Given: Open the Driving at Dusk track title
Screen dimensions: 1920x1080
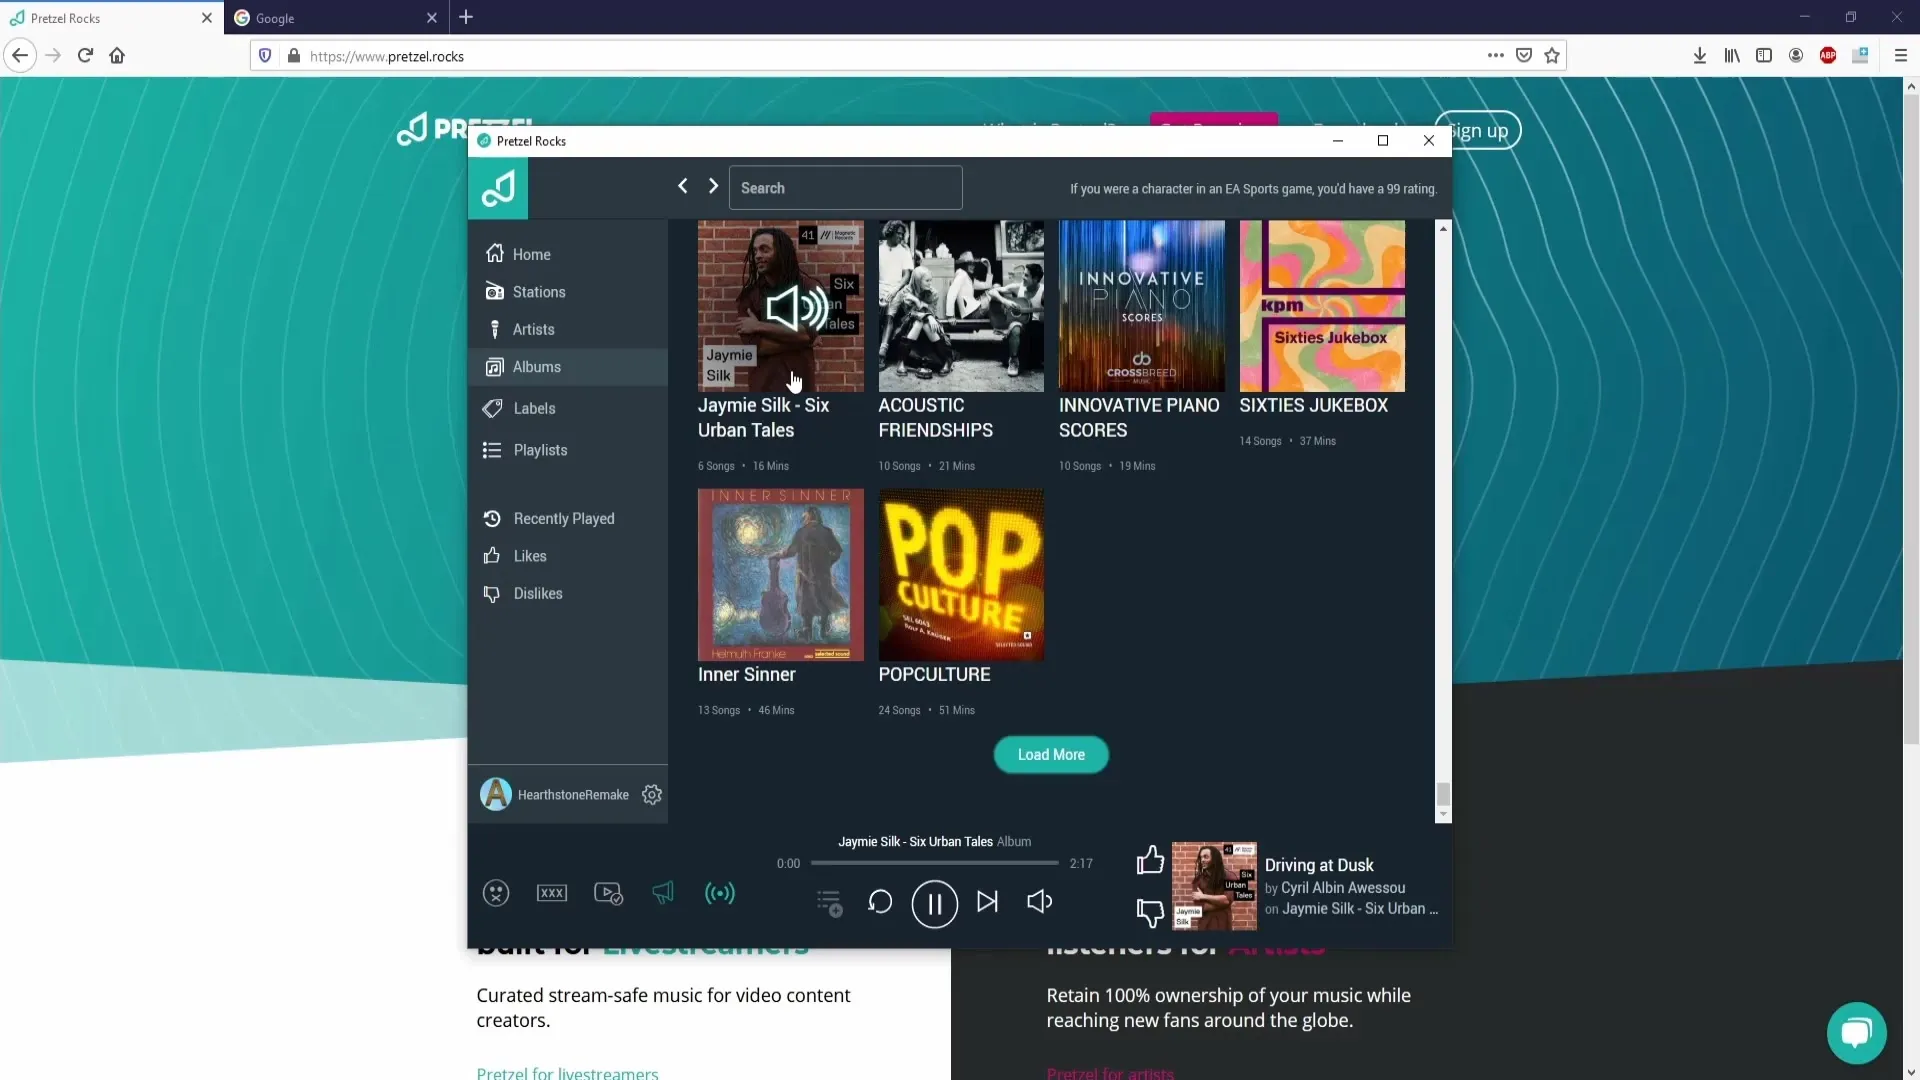Looking at the screenshot, I should click(1319, 865).
